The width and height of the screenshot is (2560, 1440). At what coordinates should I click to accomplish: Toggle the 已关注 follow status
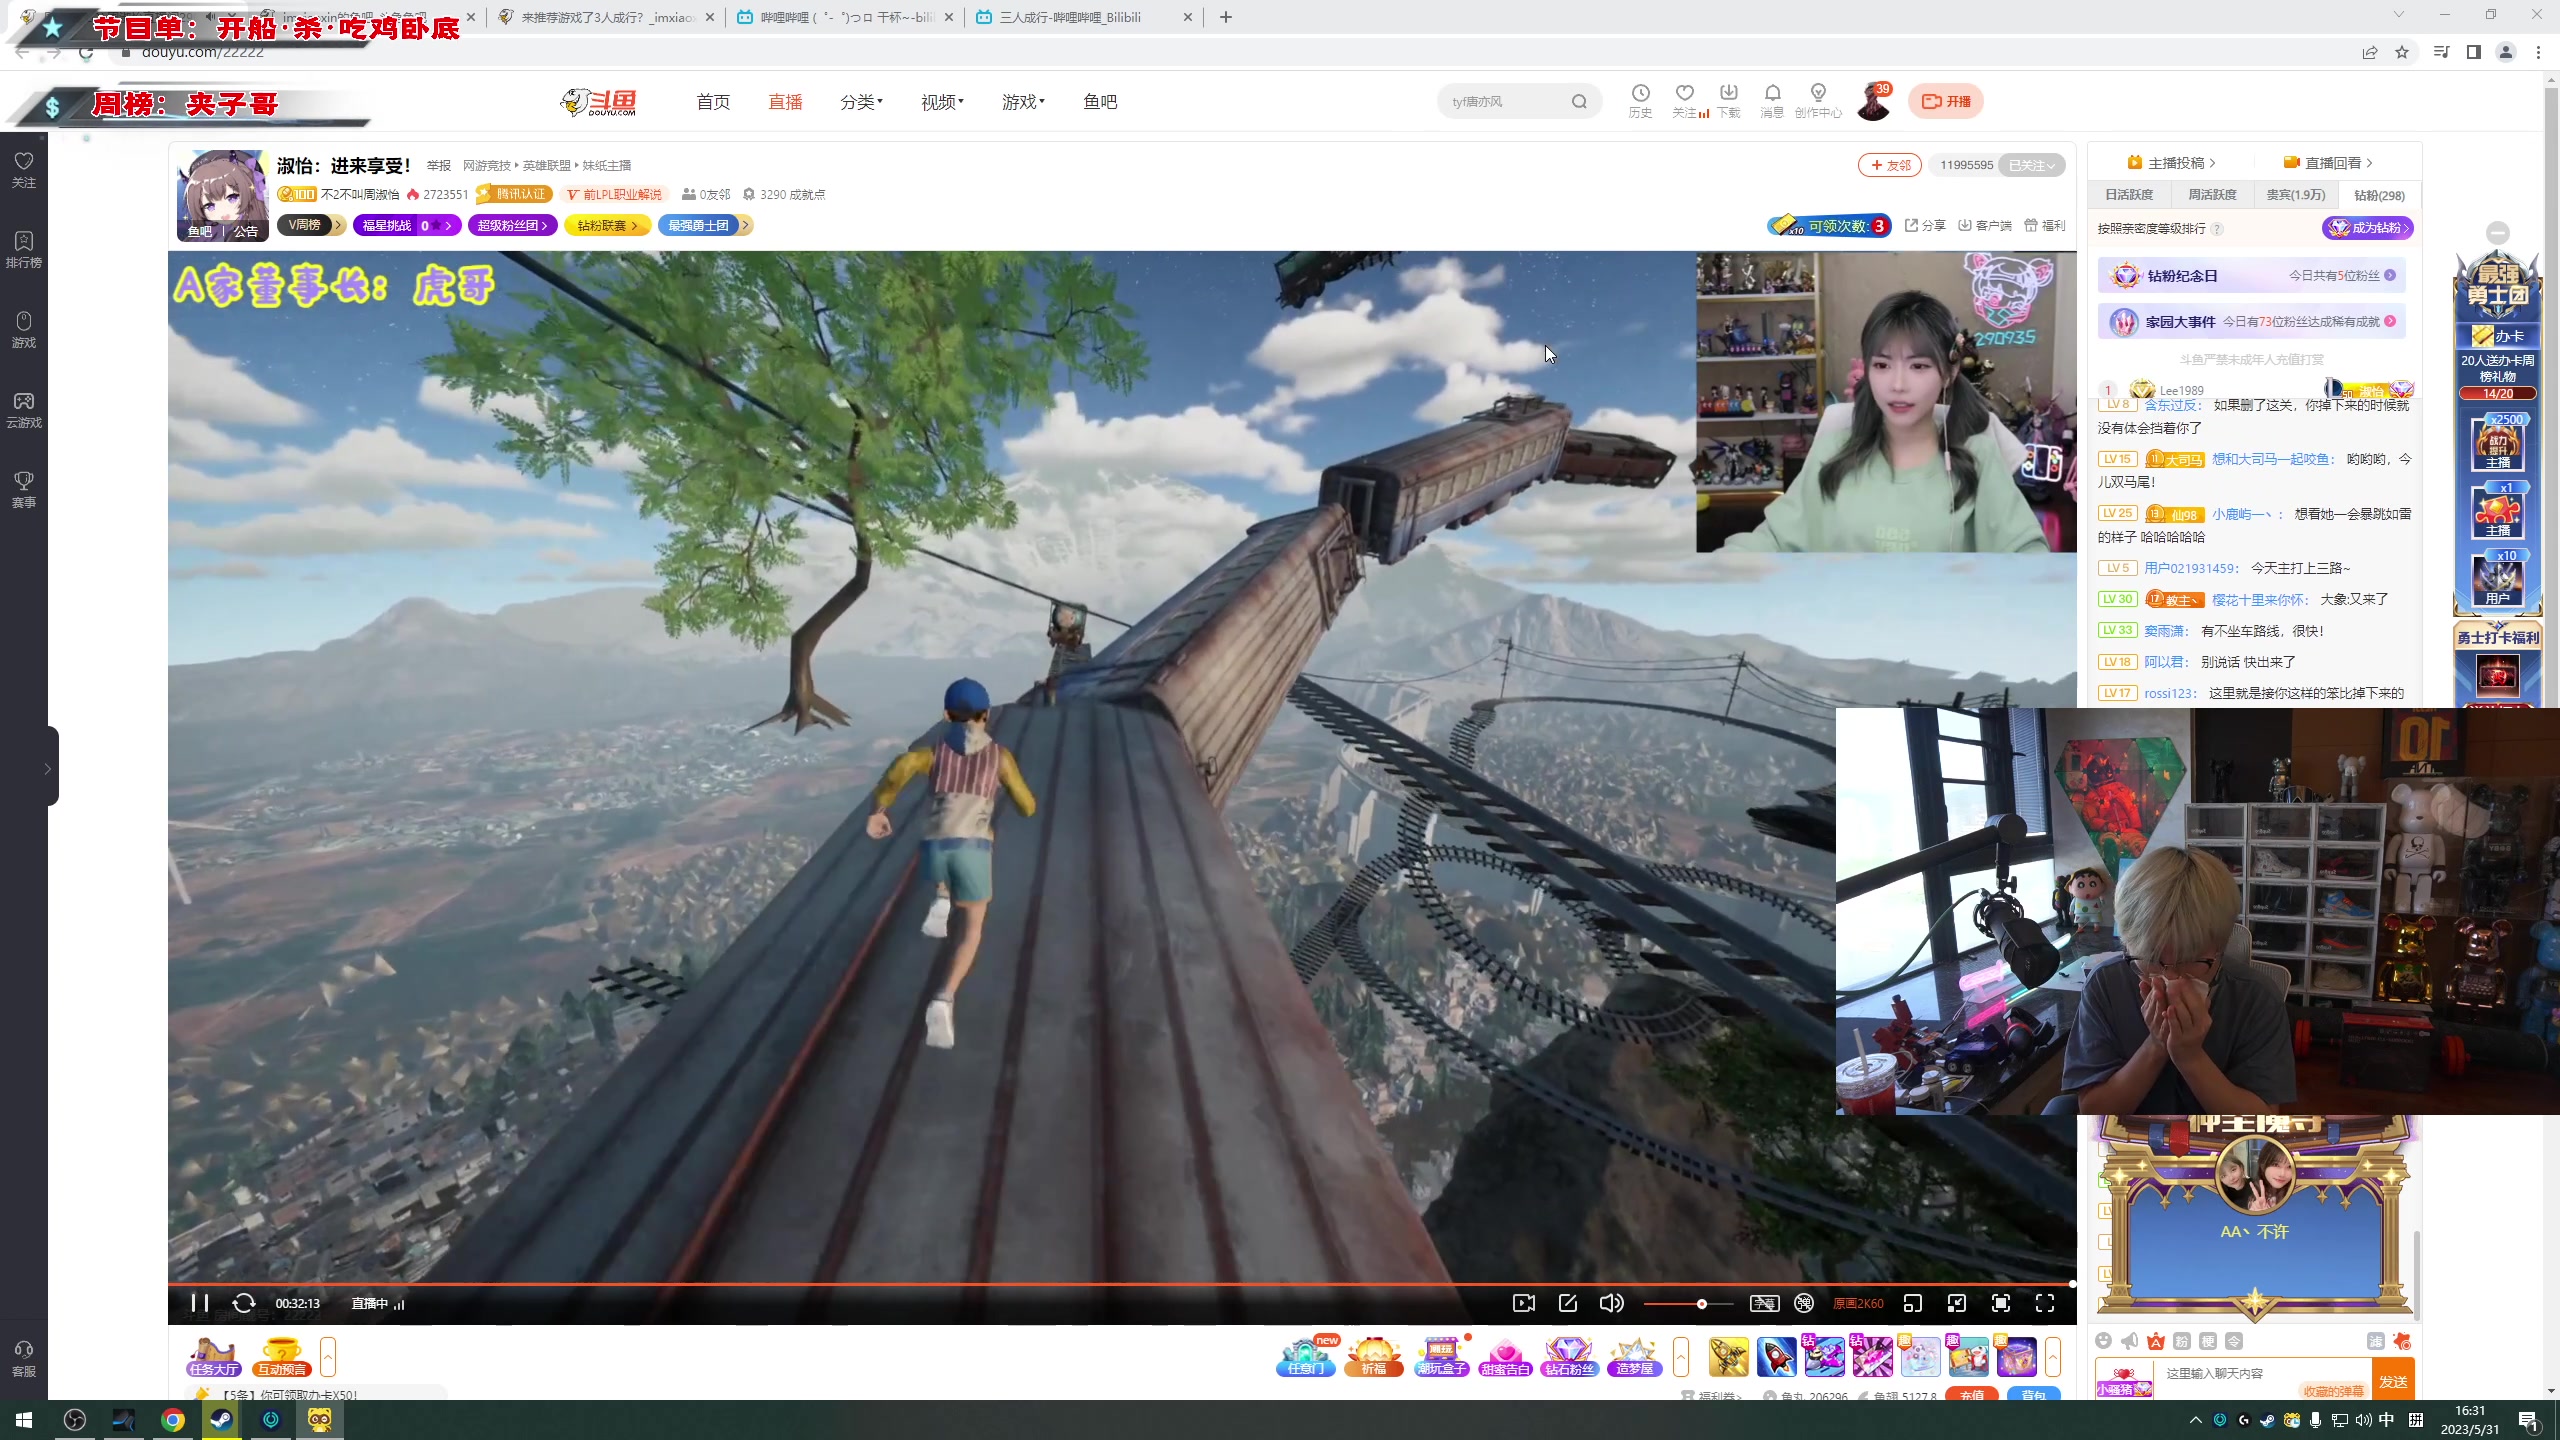(x=2031, y=166)
